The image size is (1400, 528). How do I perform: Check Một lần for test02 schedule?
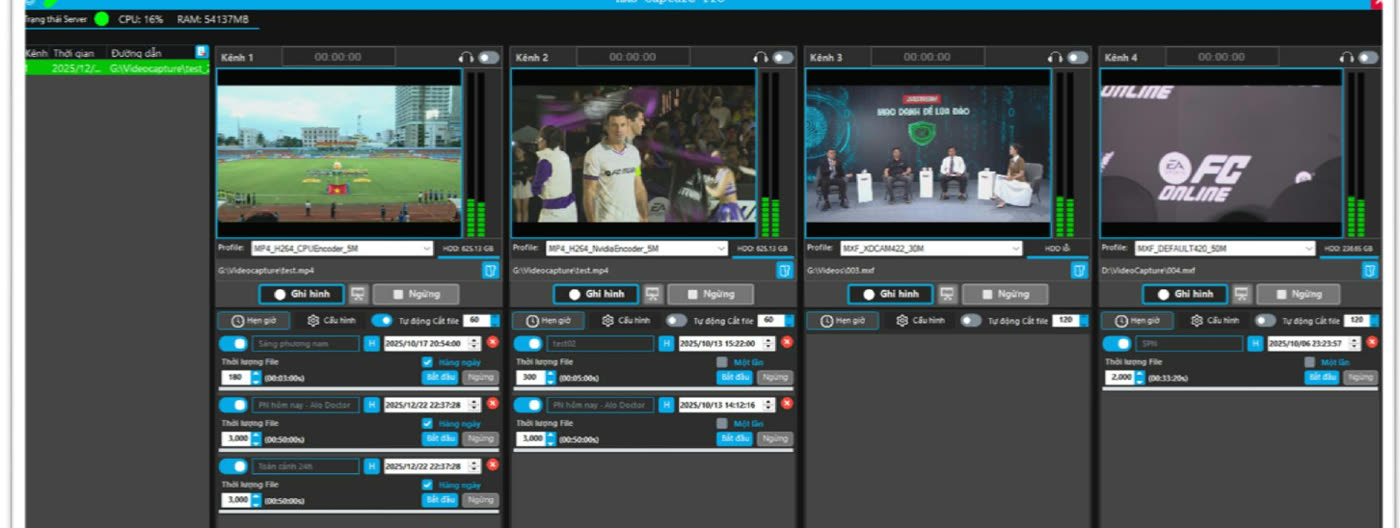pyautogui.click(x=722, y=362)
